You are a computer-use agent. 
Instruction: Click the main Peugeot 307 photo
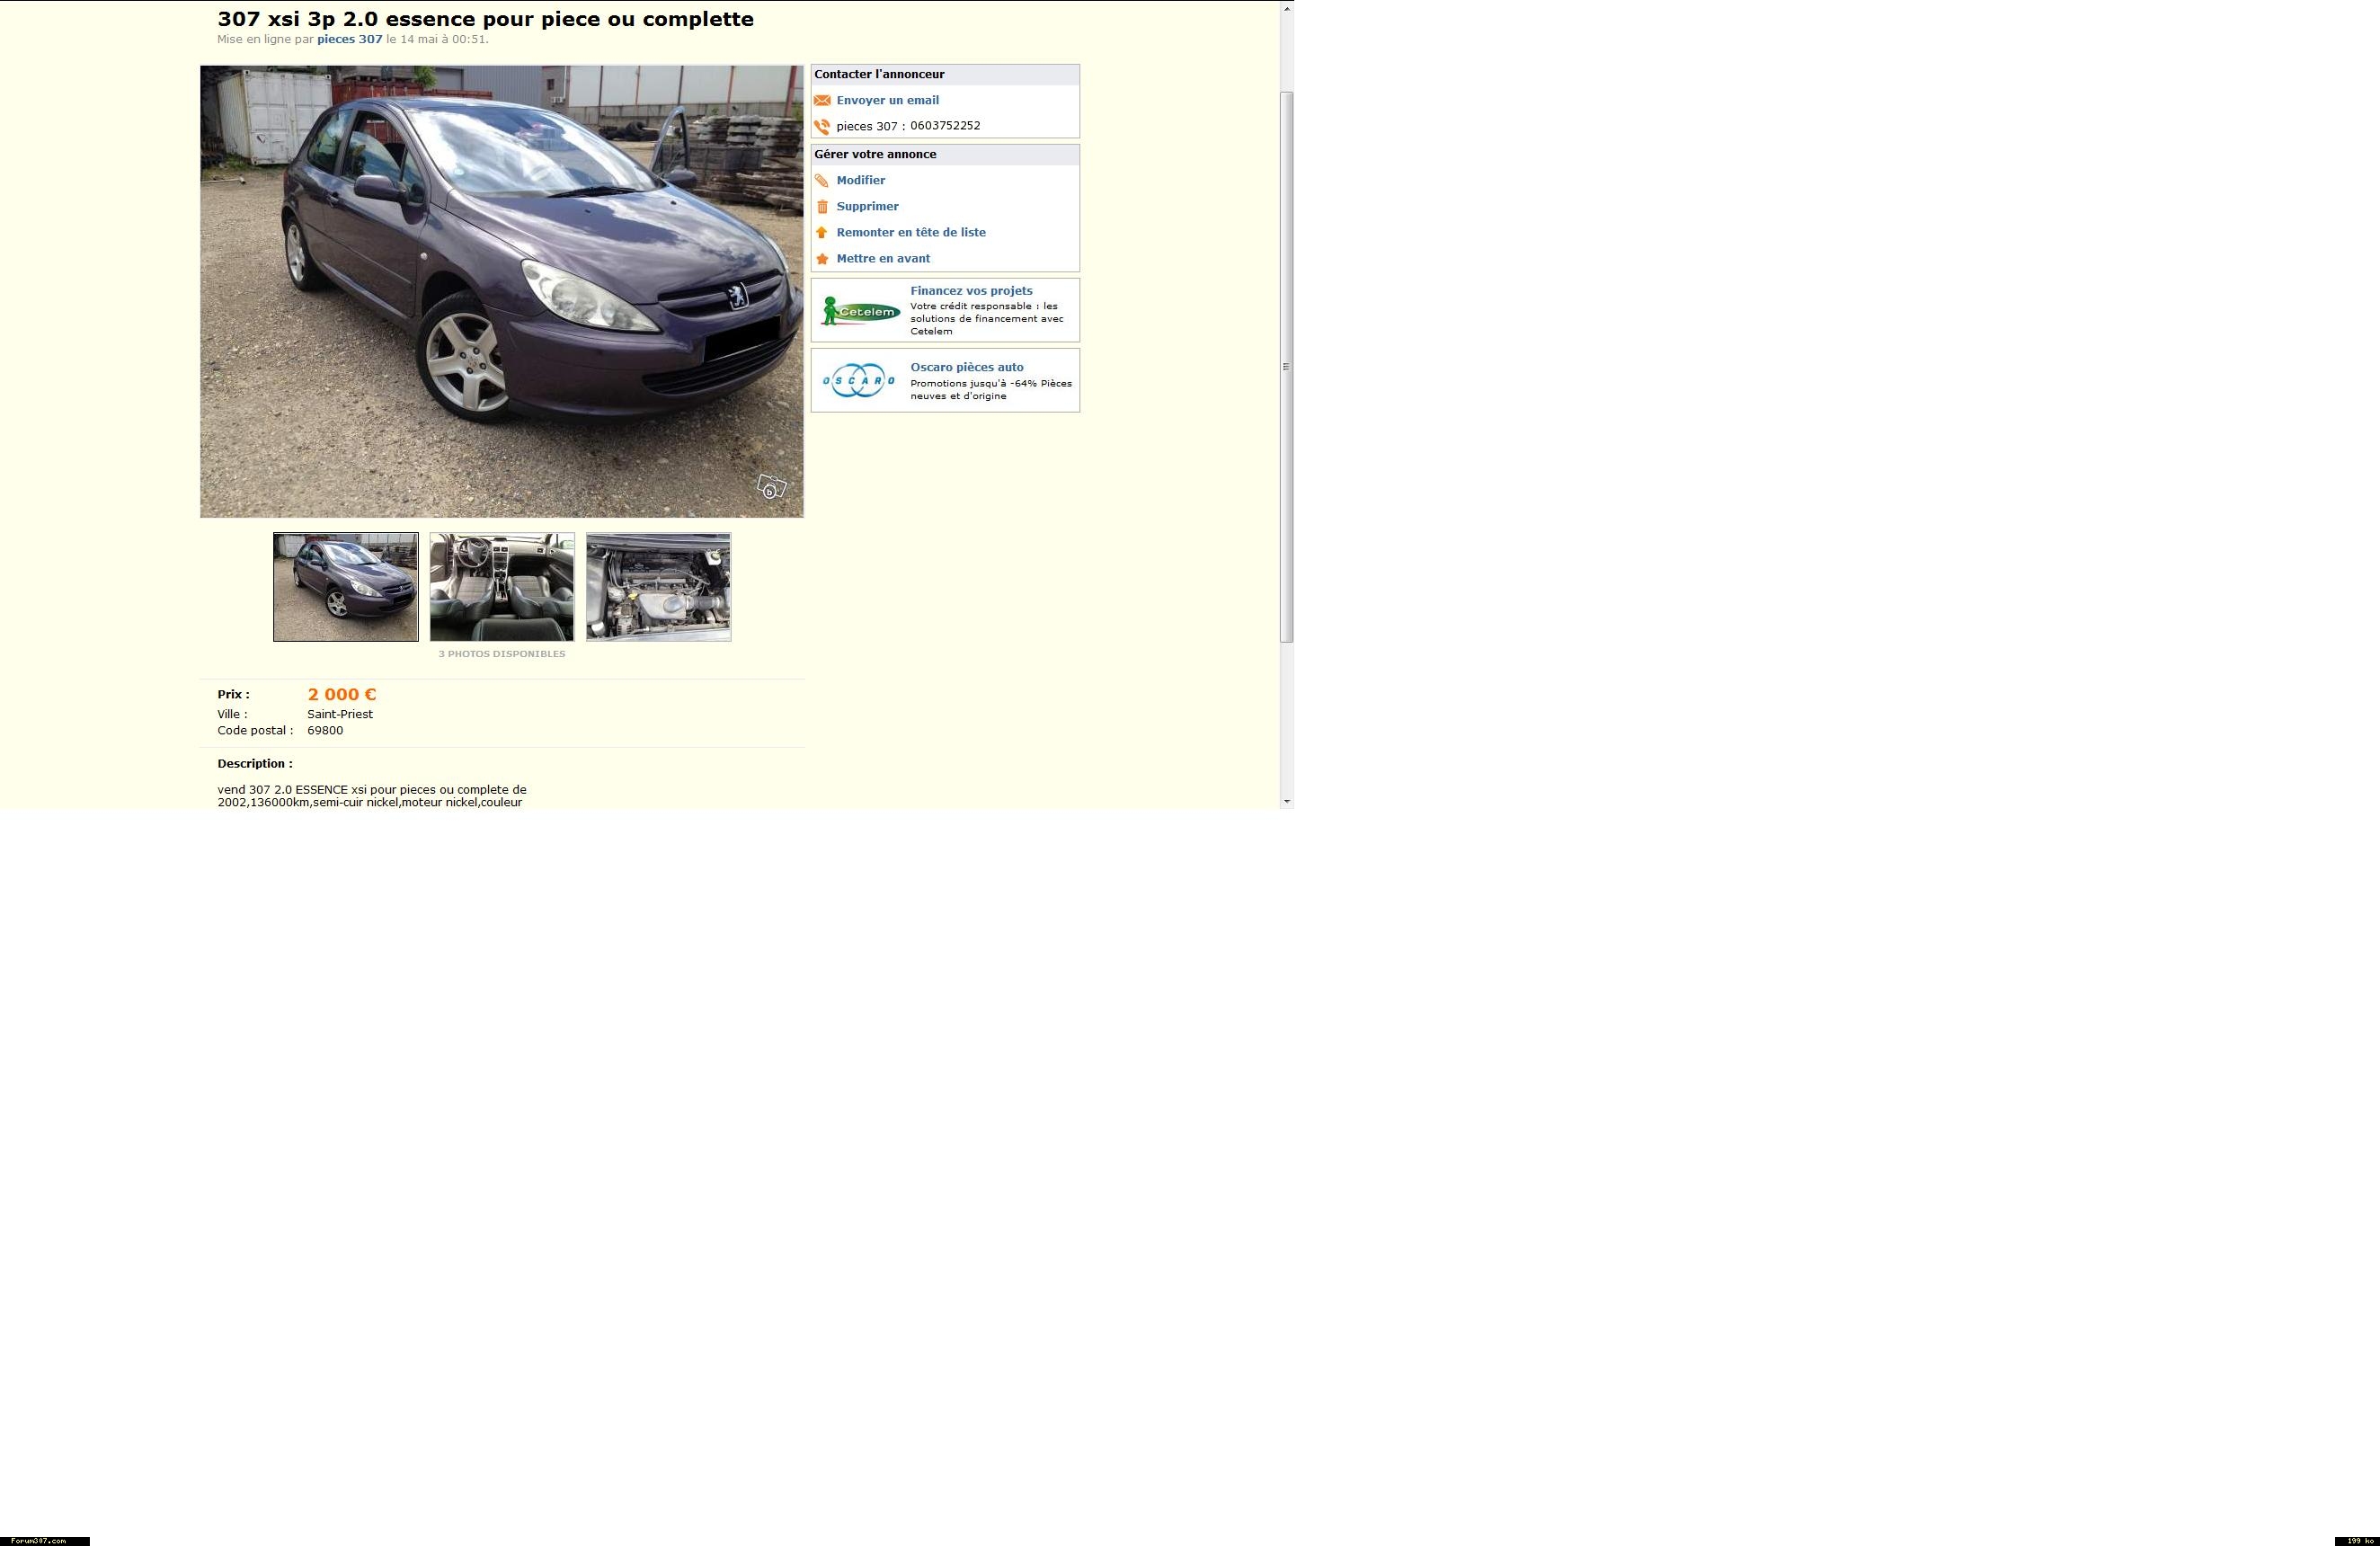(501, 291)
